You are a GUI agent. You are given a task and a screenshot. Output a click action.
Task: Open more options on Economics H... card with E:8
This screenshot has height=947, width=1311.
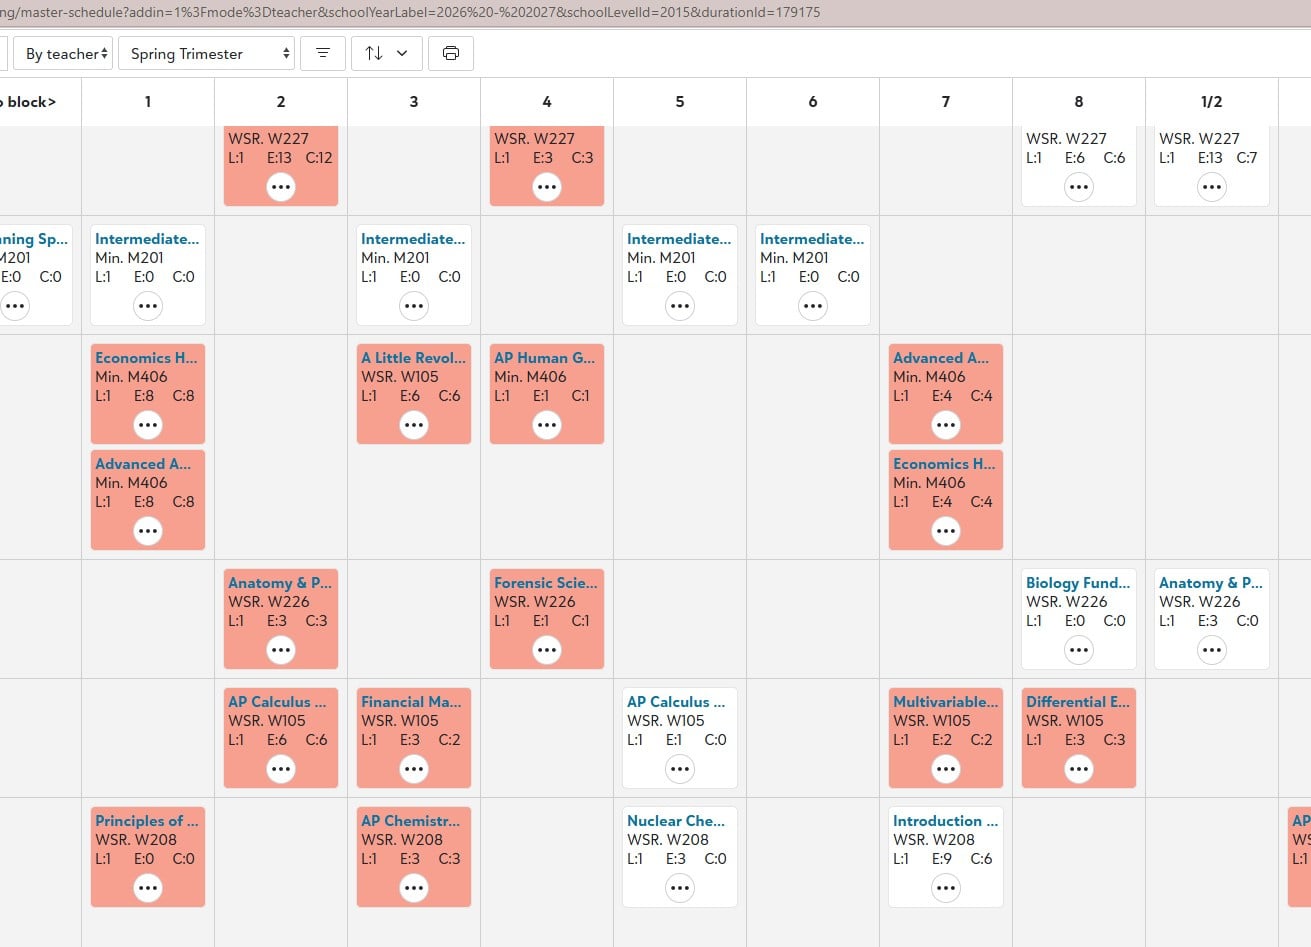(x=148, y=425)
